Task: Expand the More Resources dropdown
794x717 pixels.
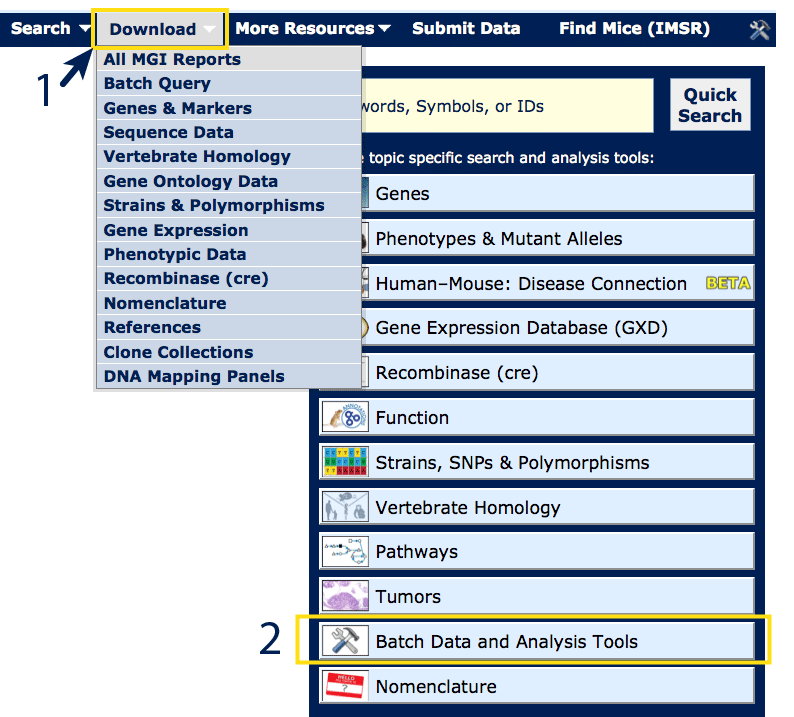Action: 313,29
